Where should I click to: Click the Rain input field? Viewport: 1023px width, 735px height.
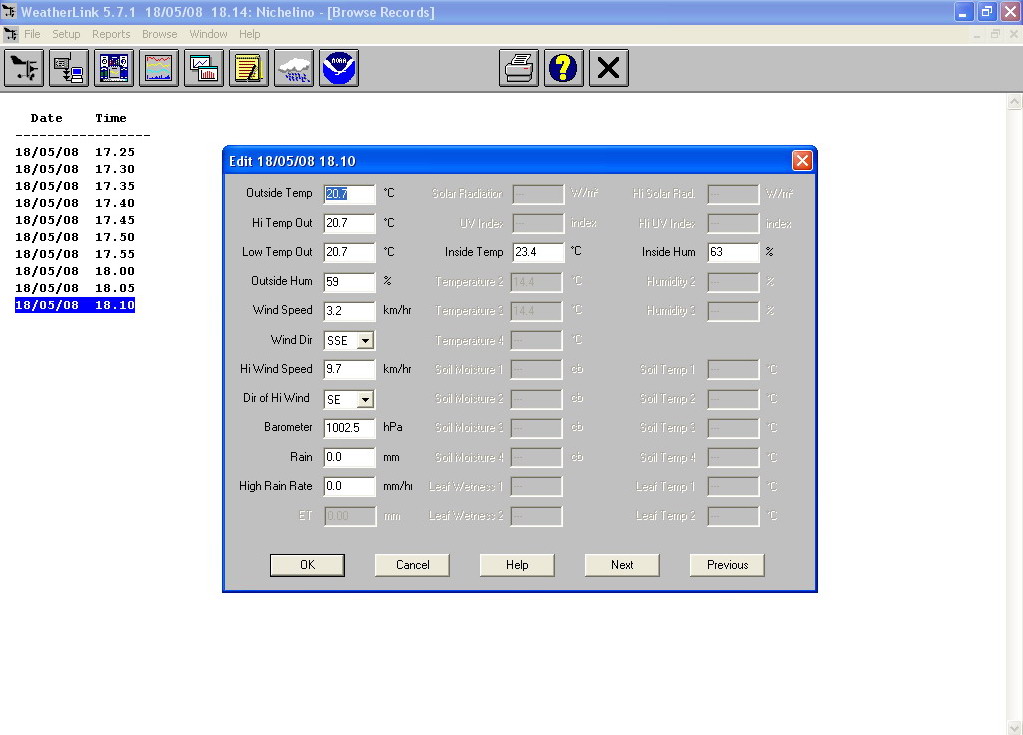tap(350, 457)
